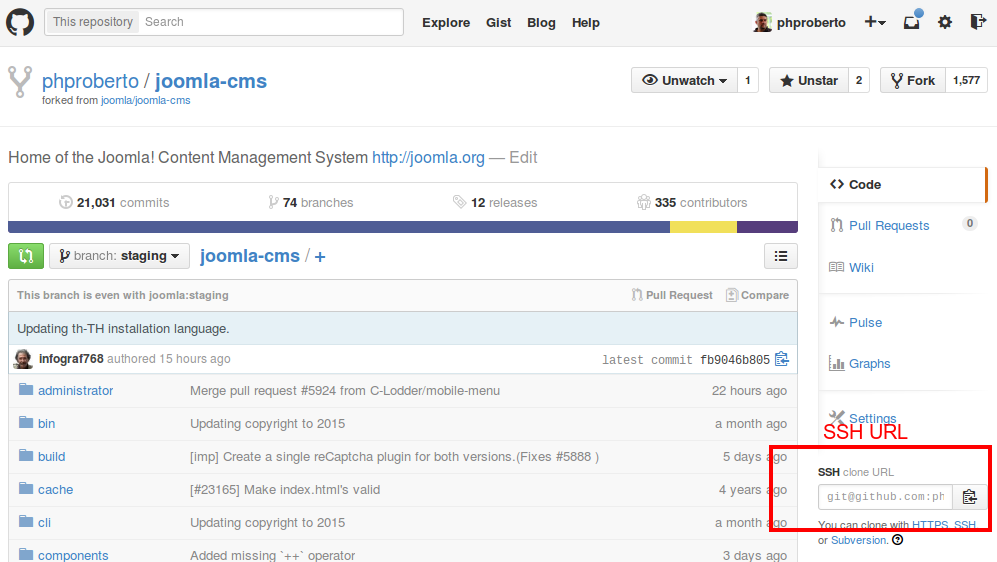Open the cache folder

(55, 490)
